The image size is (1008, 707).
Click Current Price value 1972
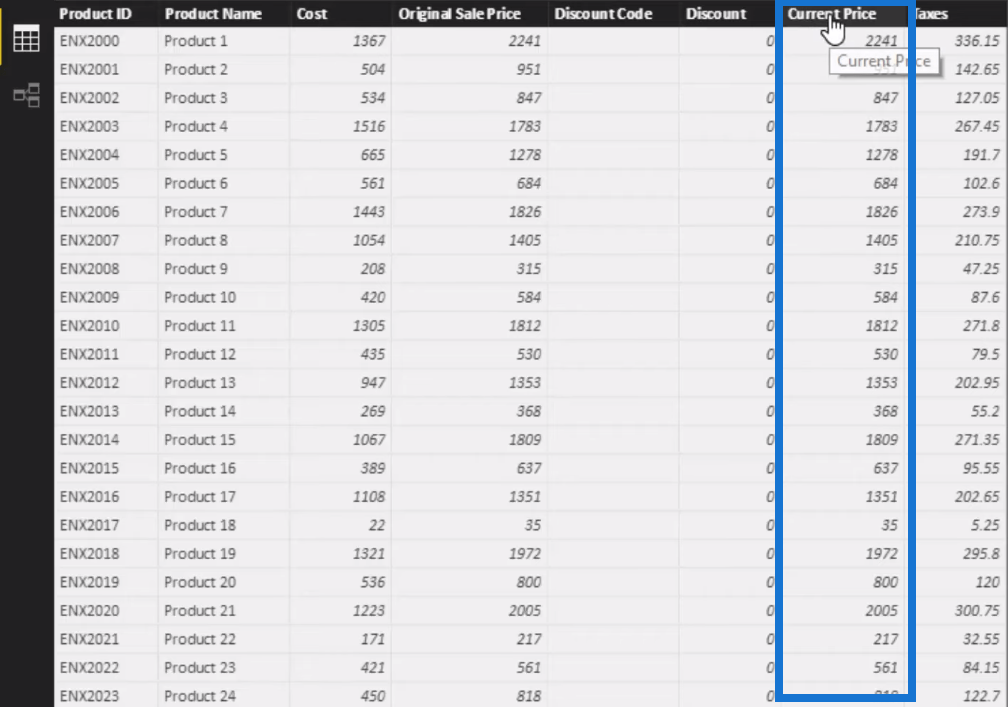[x=881, y=553]
